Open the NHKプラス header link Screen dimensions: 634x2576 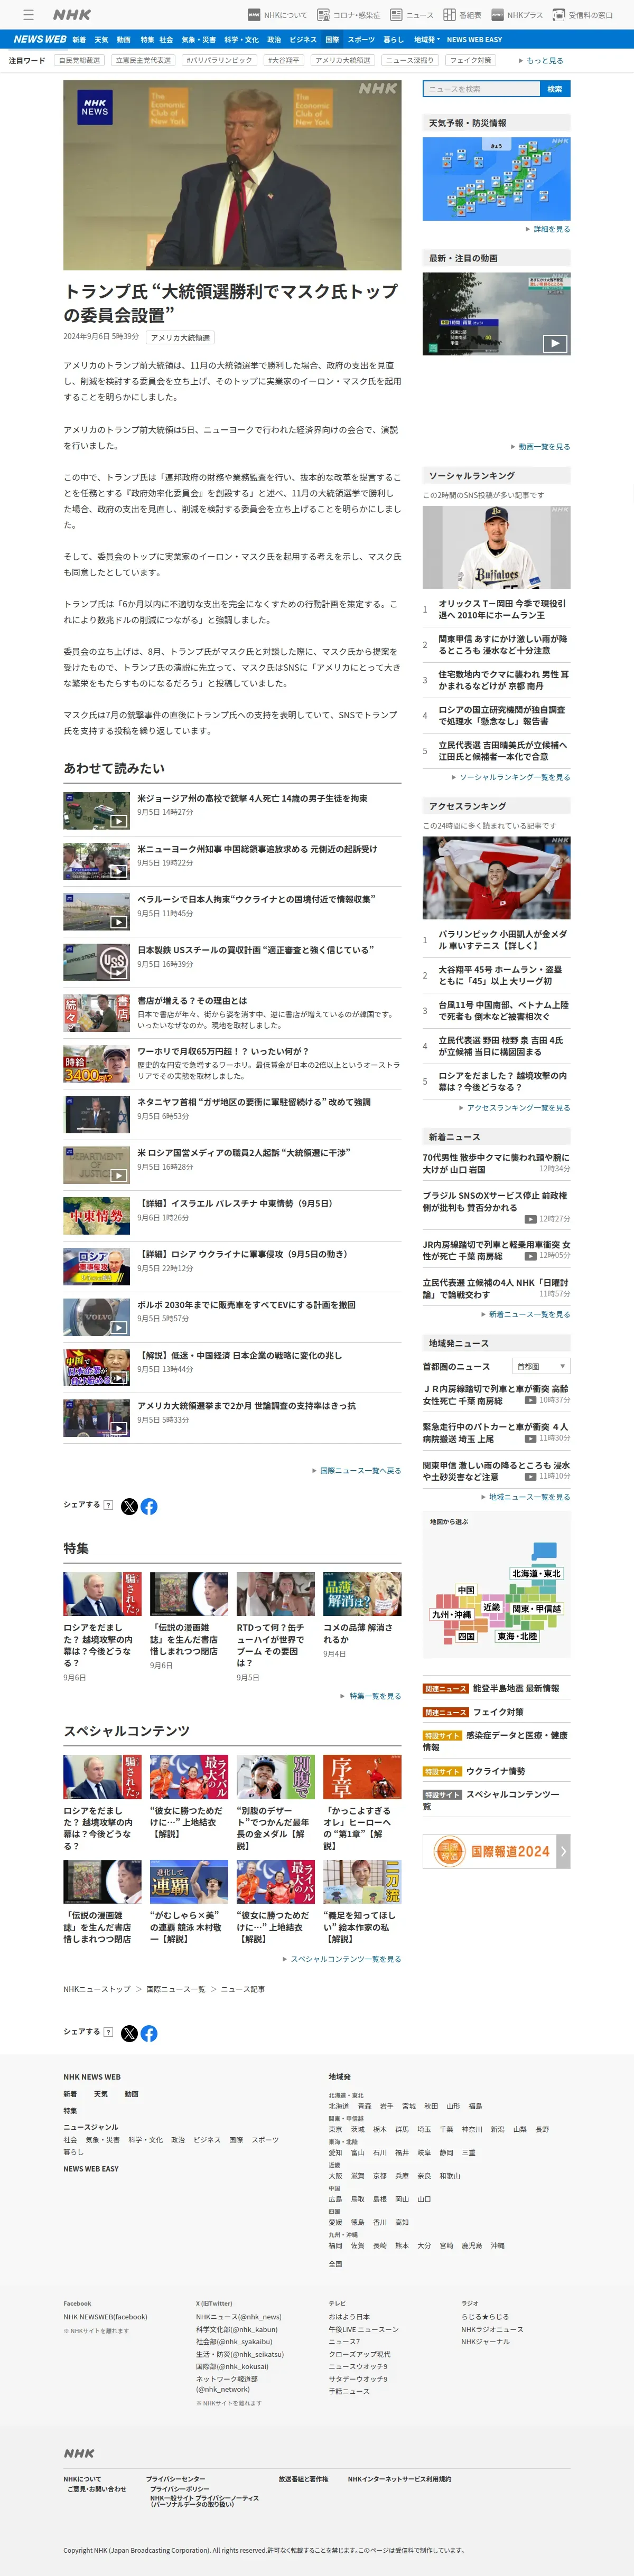[517, 15]
